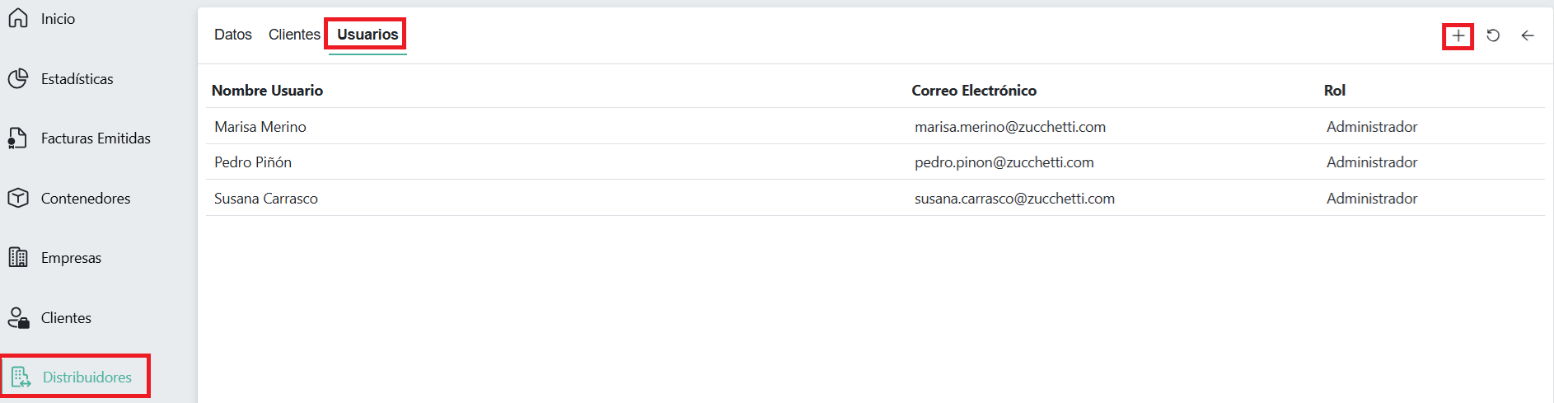Open the Estadísticas pie chart icon
This screenshot has height=403, width=1554.
pos(17,79)
